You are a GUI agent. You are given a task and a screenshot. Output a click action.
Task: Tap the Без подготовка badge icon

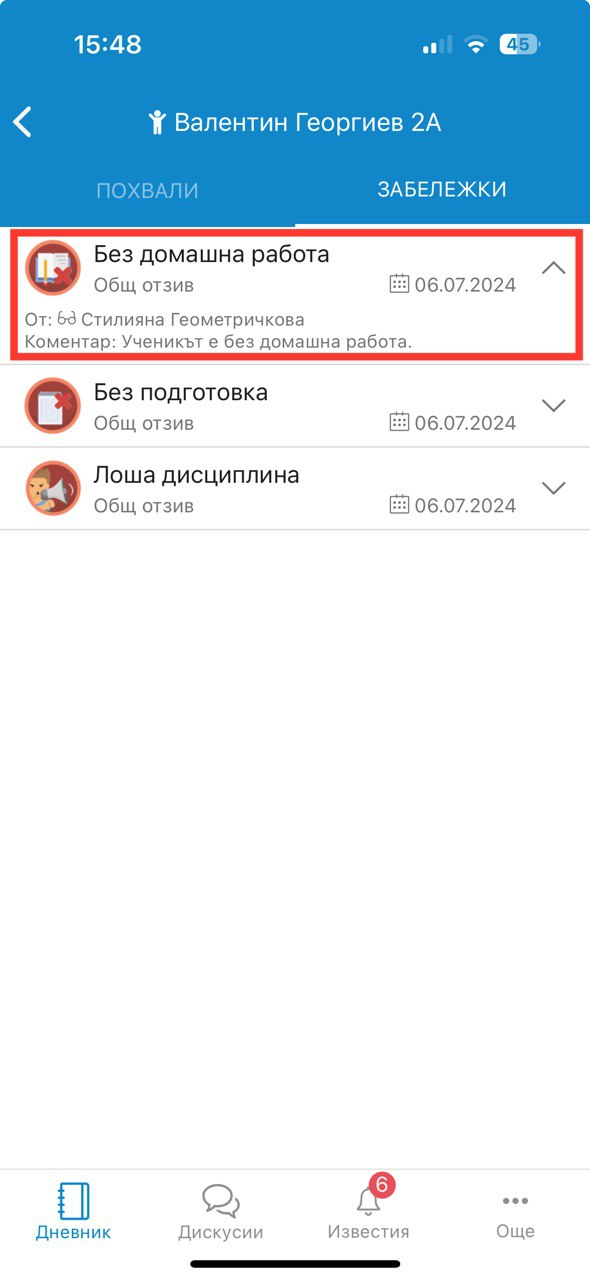point(52,405)
